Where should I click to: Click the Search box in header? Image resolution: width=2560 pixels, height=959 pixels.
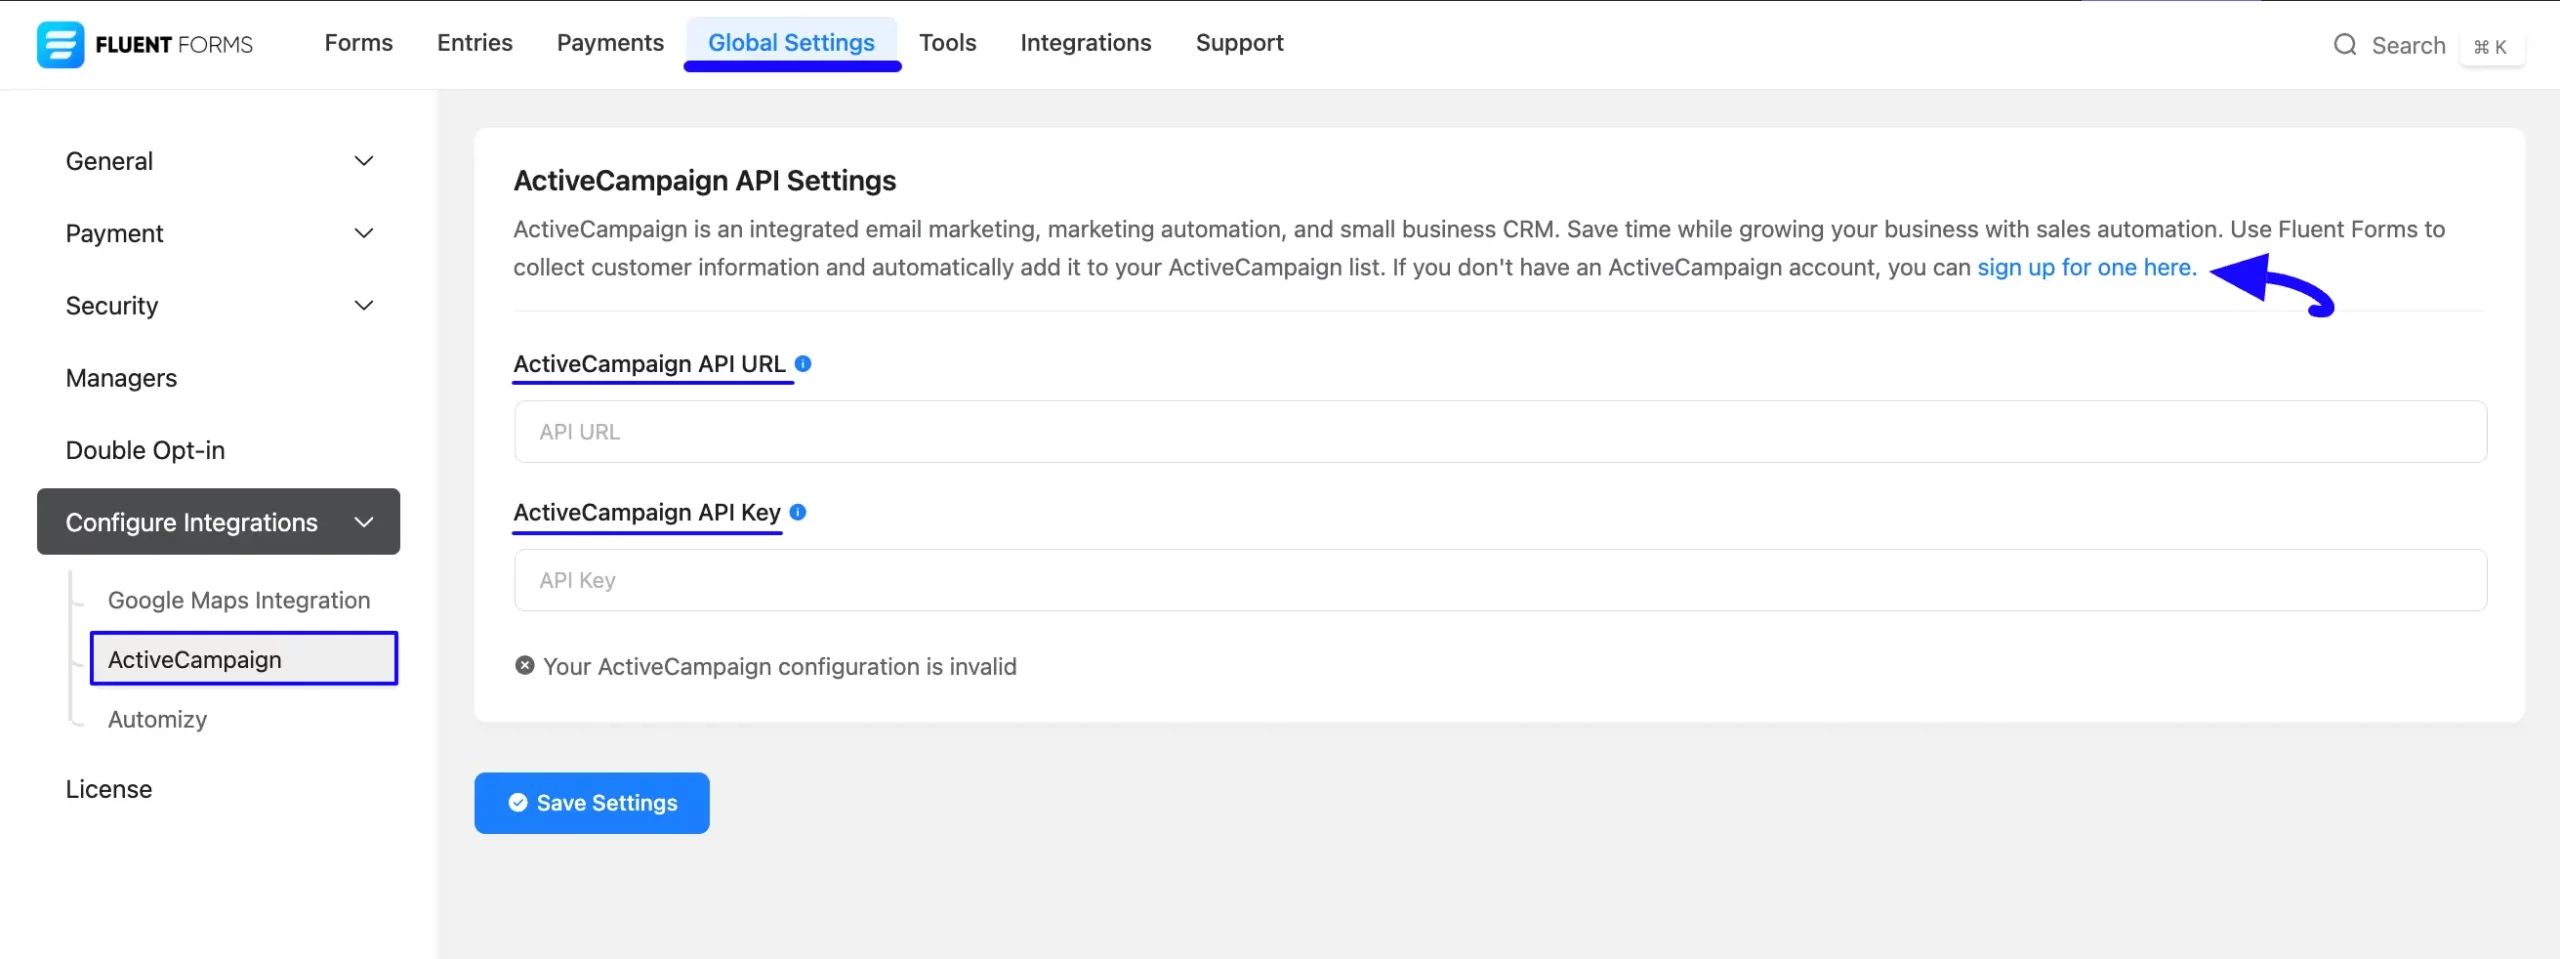(x=2408, y=45)
